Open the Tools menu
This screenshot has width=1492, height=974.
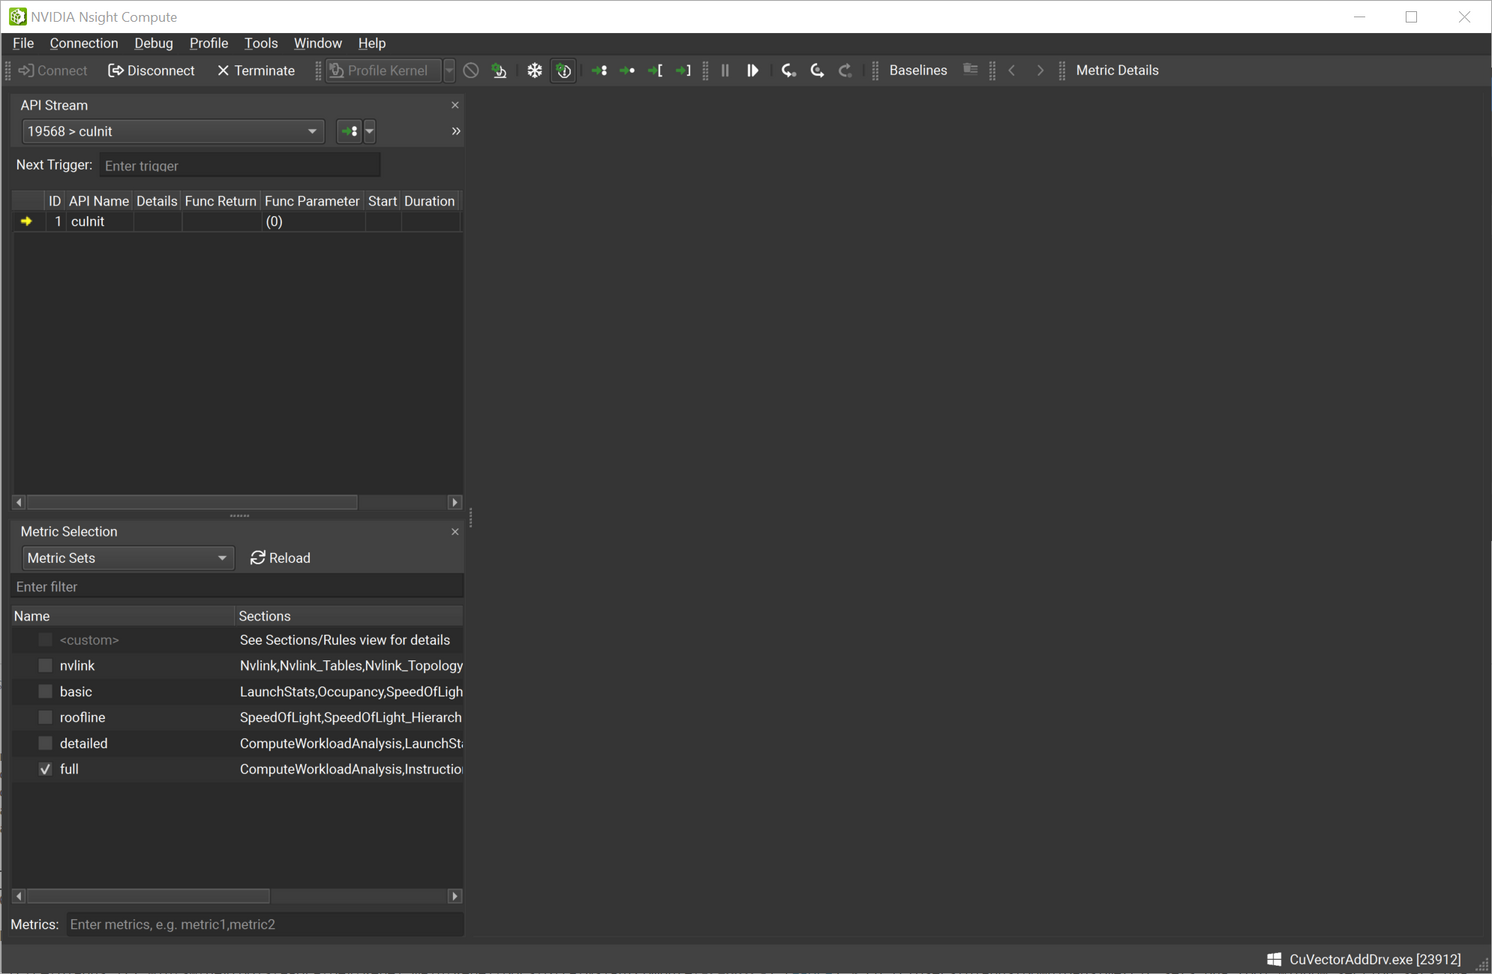(x=261, y=43)
